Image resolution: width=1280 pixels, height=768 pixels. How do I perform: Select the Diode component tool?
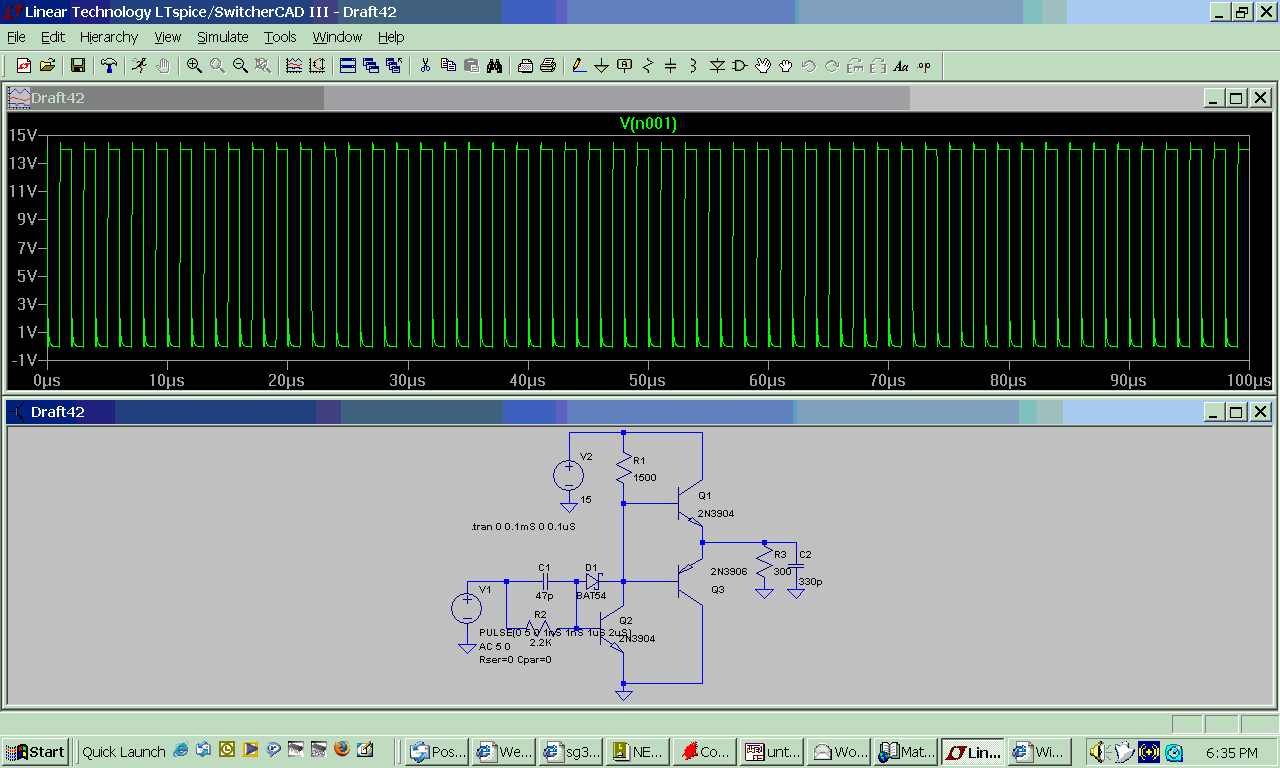coord(717,66)
